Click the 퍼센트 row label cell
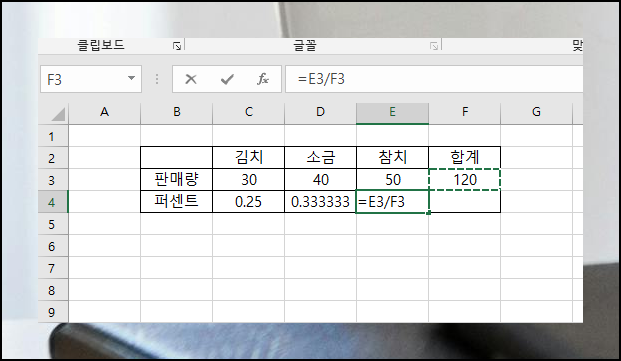Screen dimensions: 621x361 (x=177, y=202)
